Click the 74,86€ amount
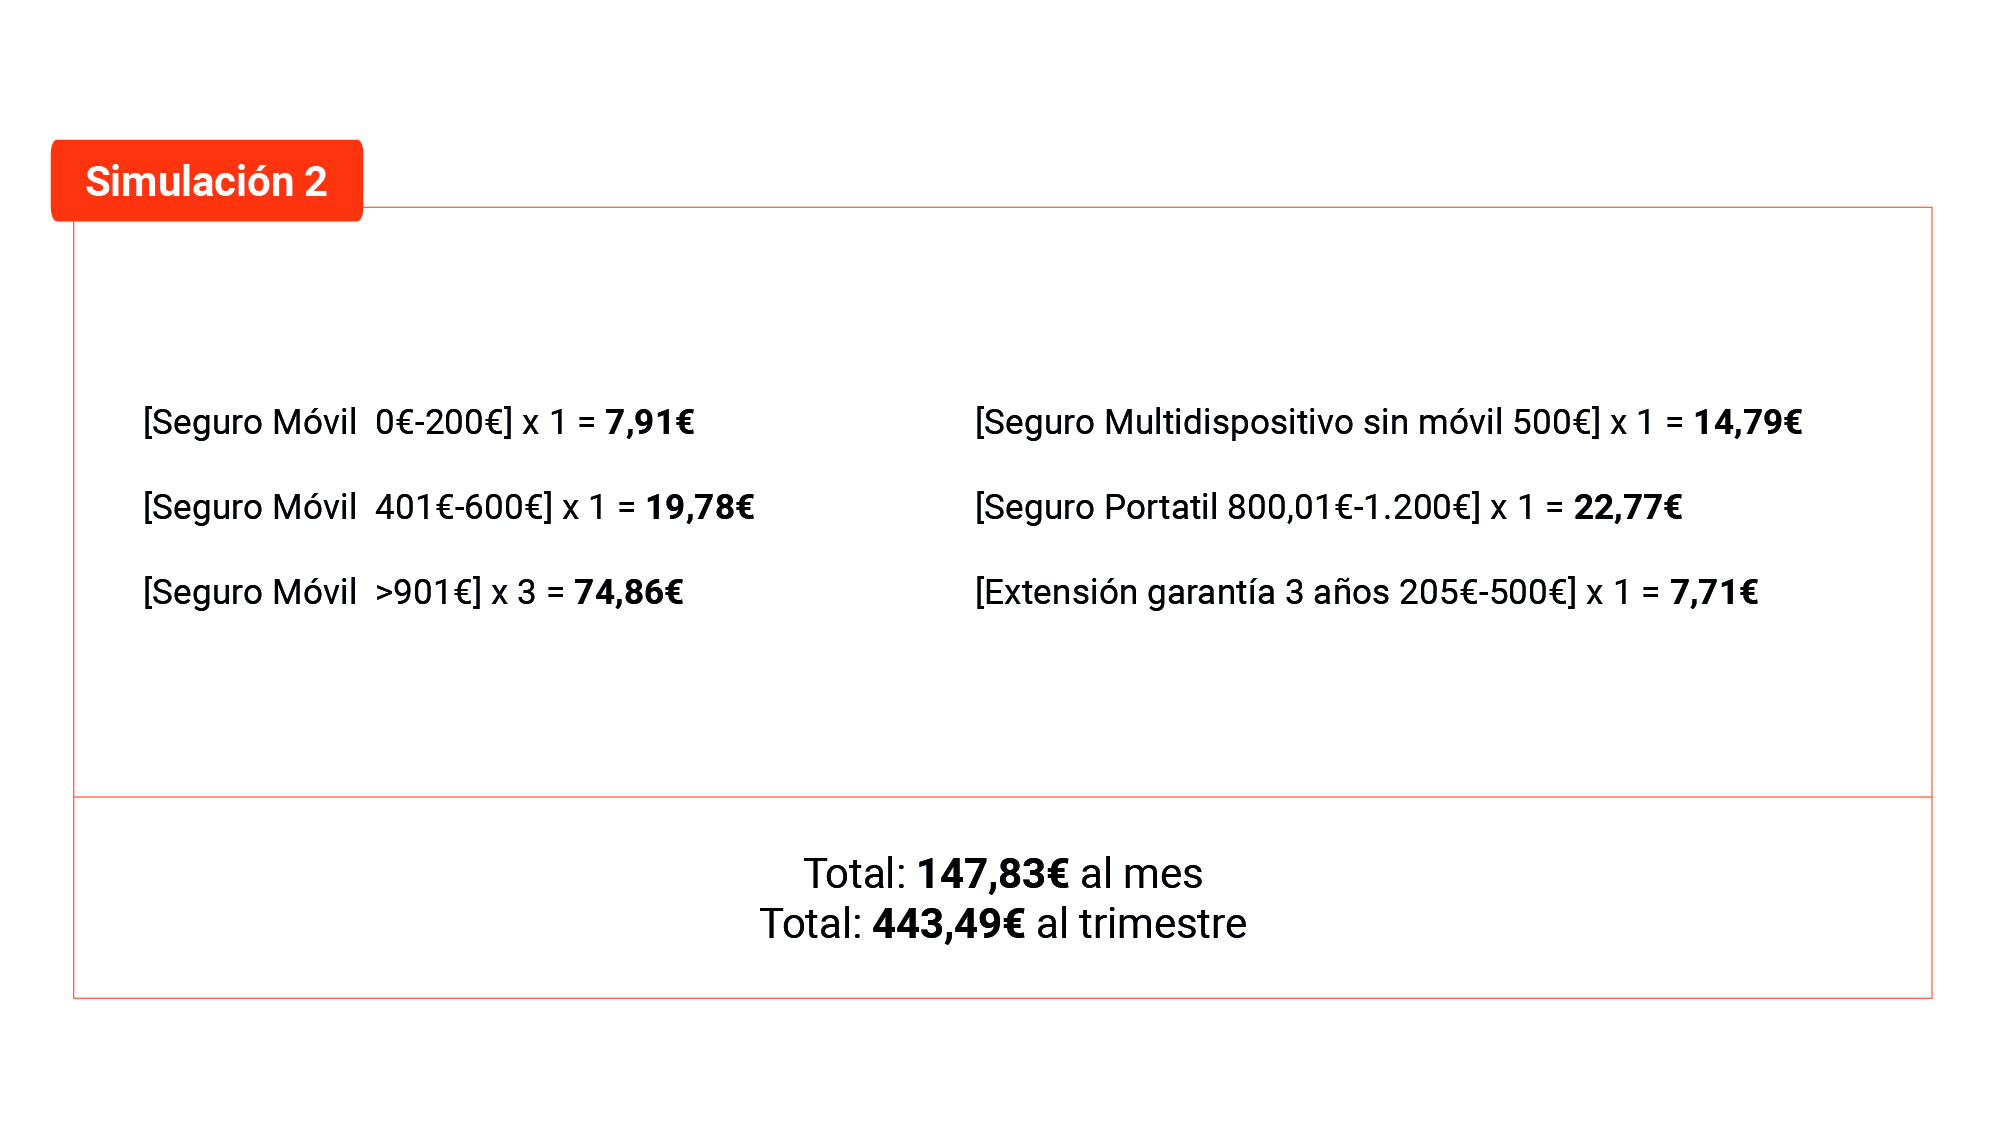Image resolution: width=2001 pixels, height=1126 pixels. pyautogui.click(x=628, y=592)
